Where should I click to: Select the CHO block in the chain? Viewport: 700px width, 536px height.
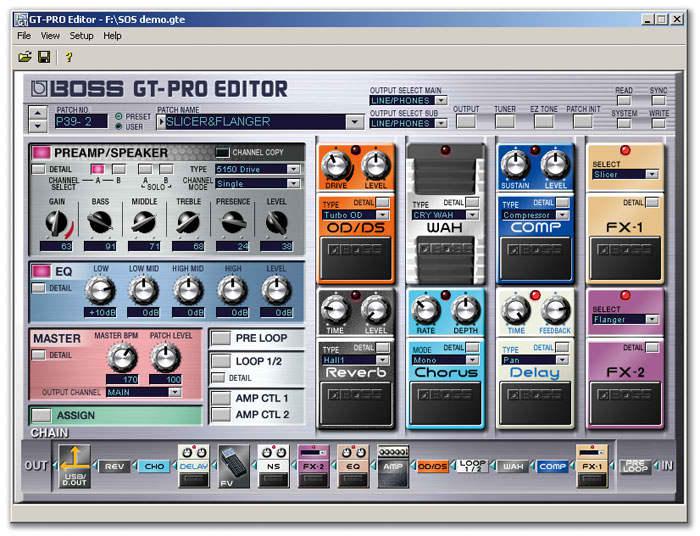click(x=154, y=466)
